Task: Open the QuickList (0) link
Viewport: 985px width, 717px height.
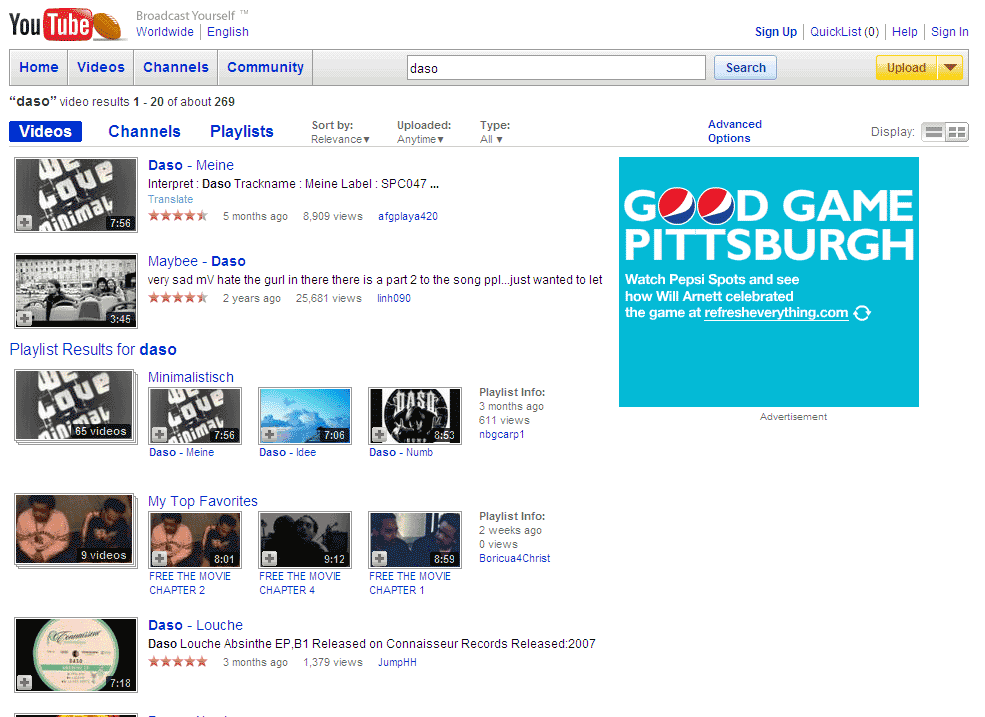Action: 844,31
